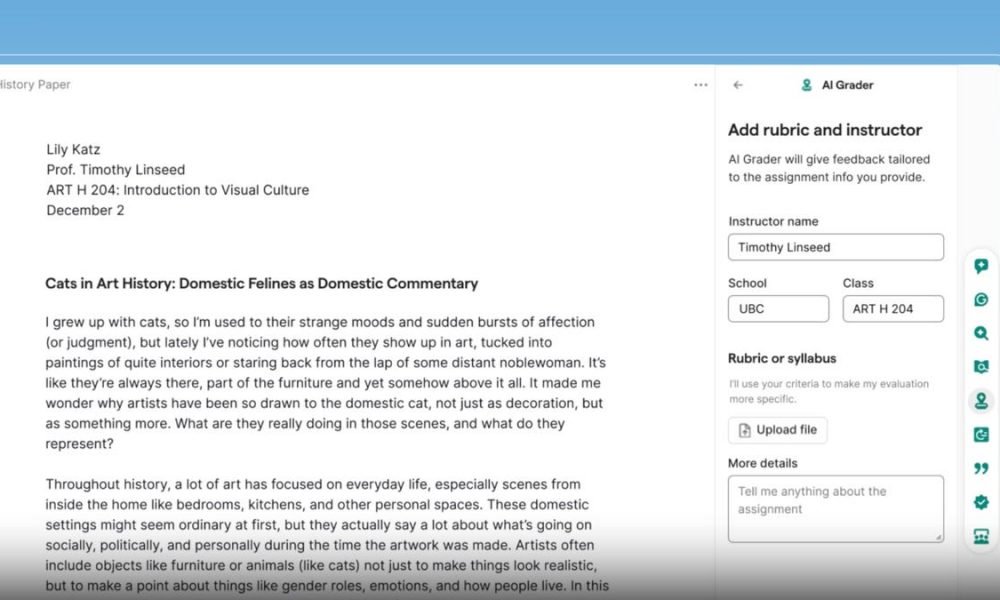1000x600 pixels.
Task: Click the 'Rubric or syllabus' label
Action: coord(782,358)
